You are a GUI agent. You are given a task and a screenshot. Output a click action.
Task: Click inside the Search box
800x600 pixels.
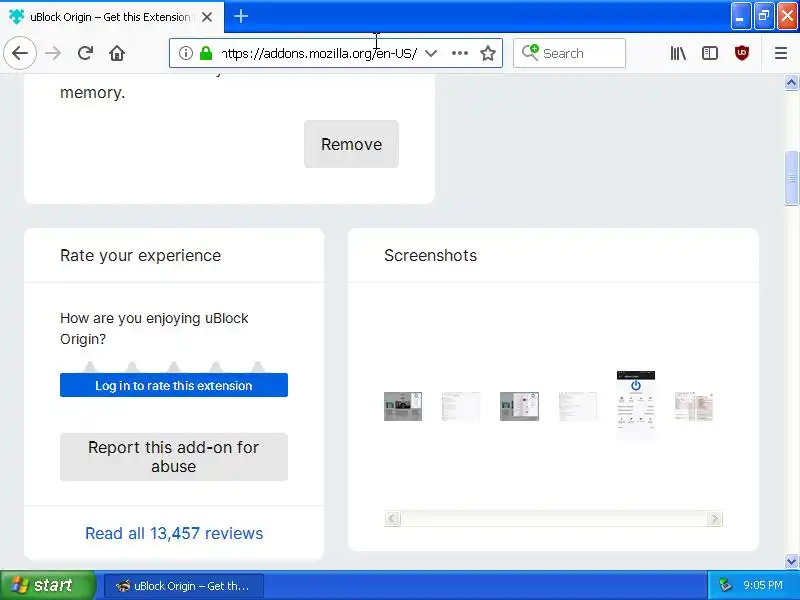(x=569, y=53)
